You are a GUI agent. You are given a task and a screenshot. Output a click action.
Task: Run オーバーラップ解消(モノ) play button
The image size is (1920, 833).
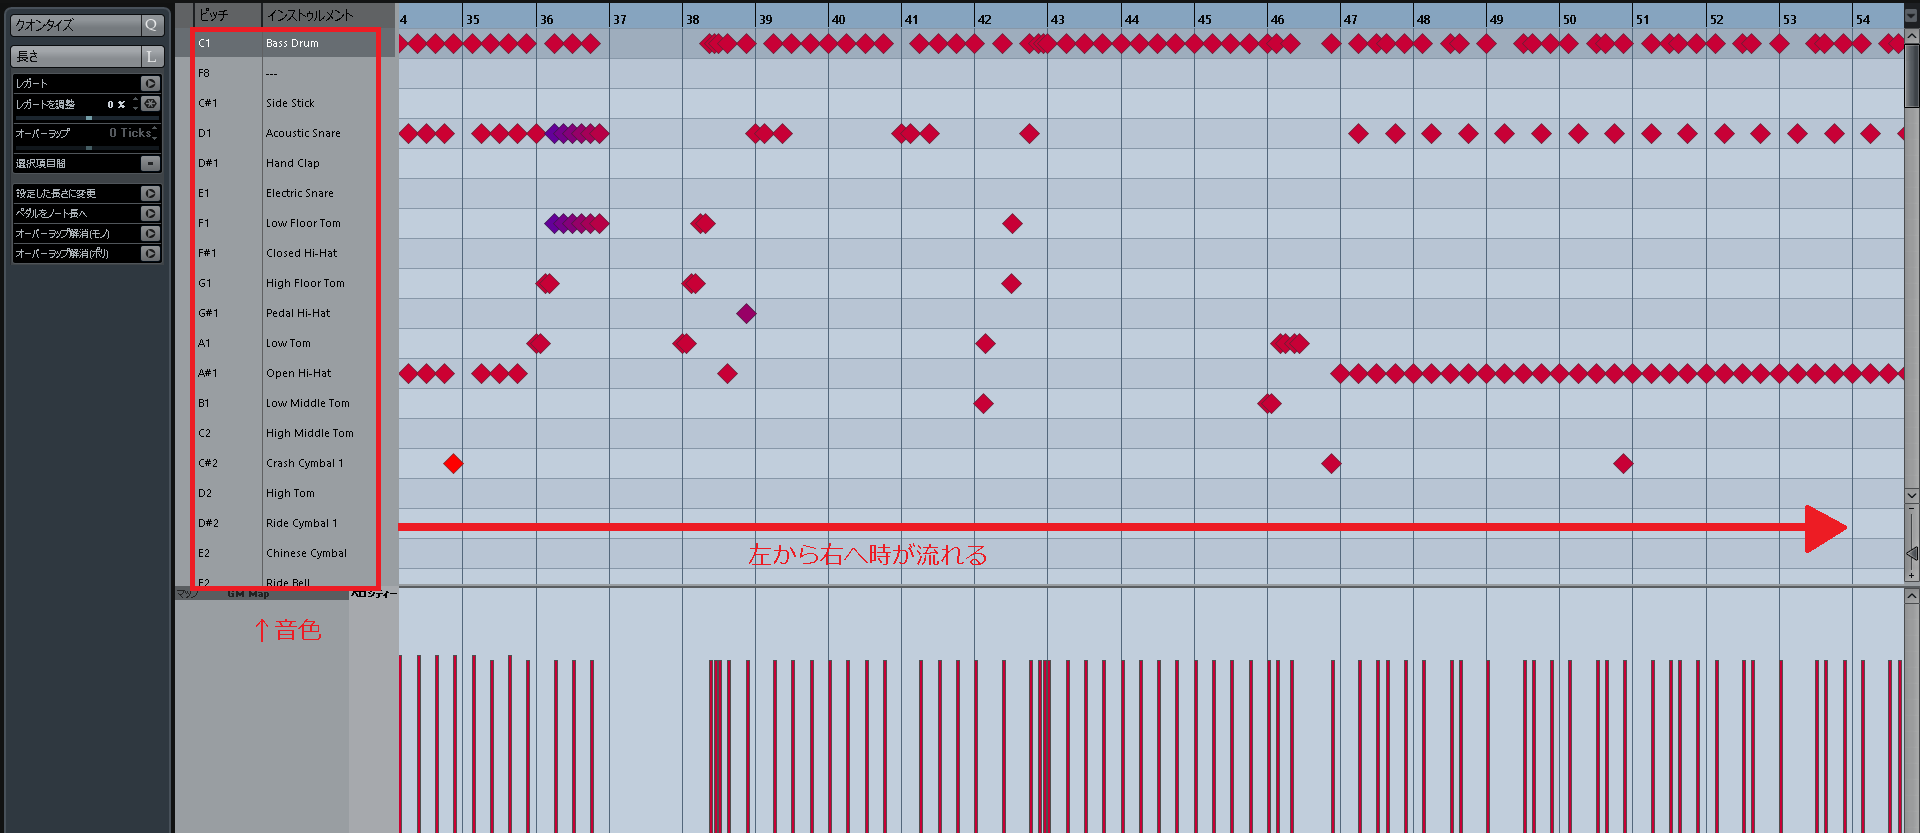[150, 234]
